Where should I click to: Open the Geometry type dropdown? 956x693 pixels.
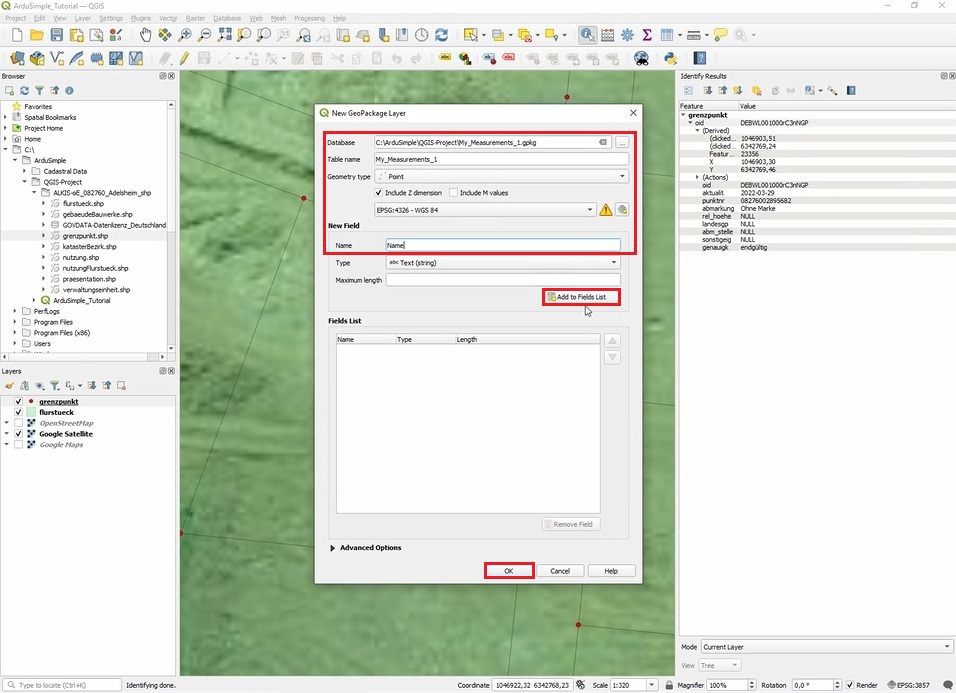[502, 176]
